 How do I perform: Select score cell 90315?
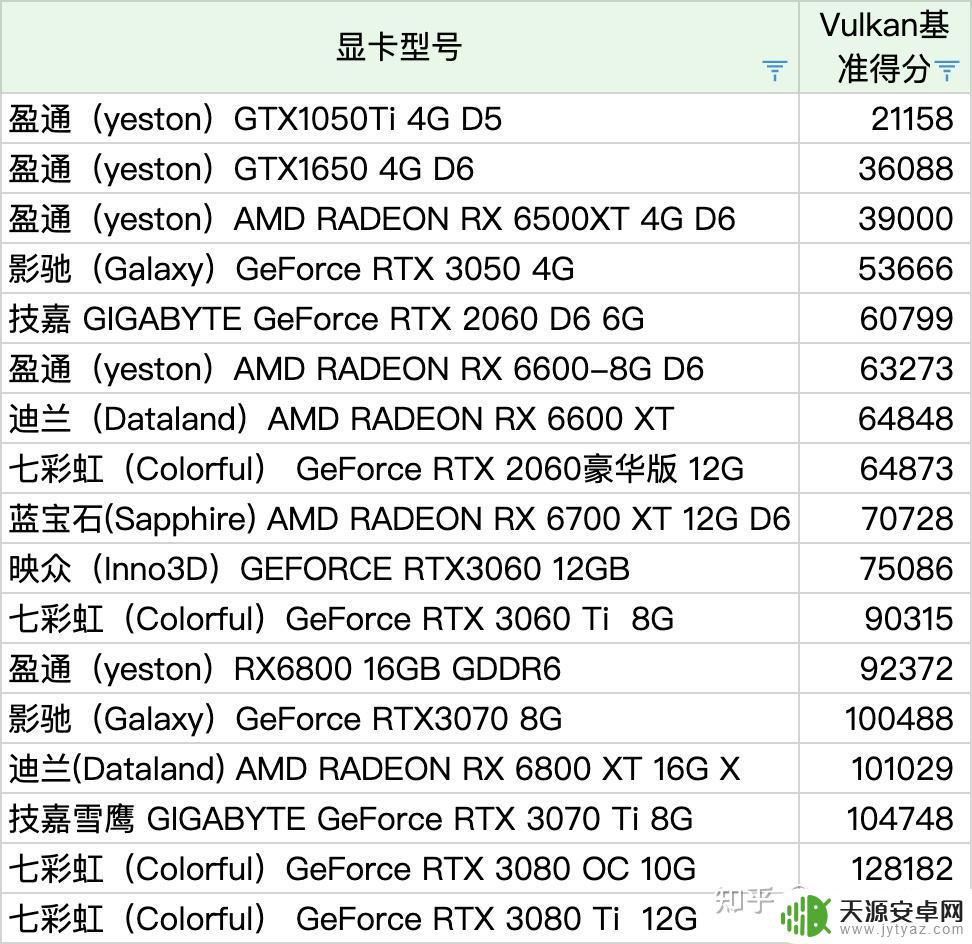point(885,619)
